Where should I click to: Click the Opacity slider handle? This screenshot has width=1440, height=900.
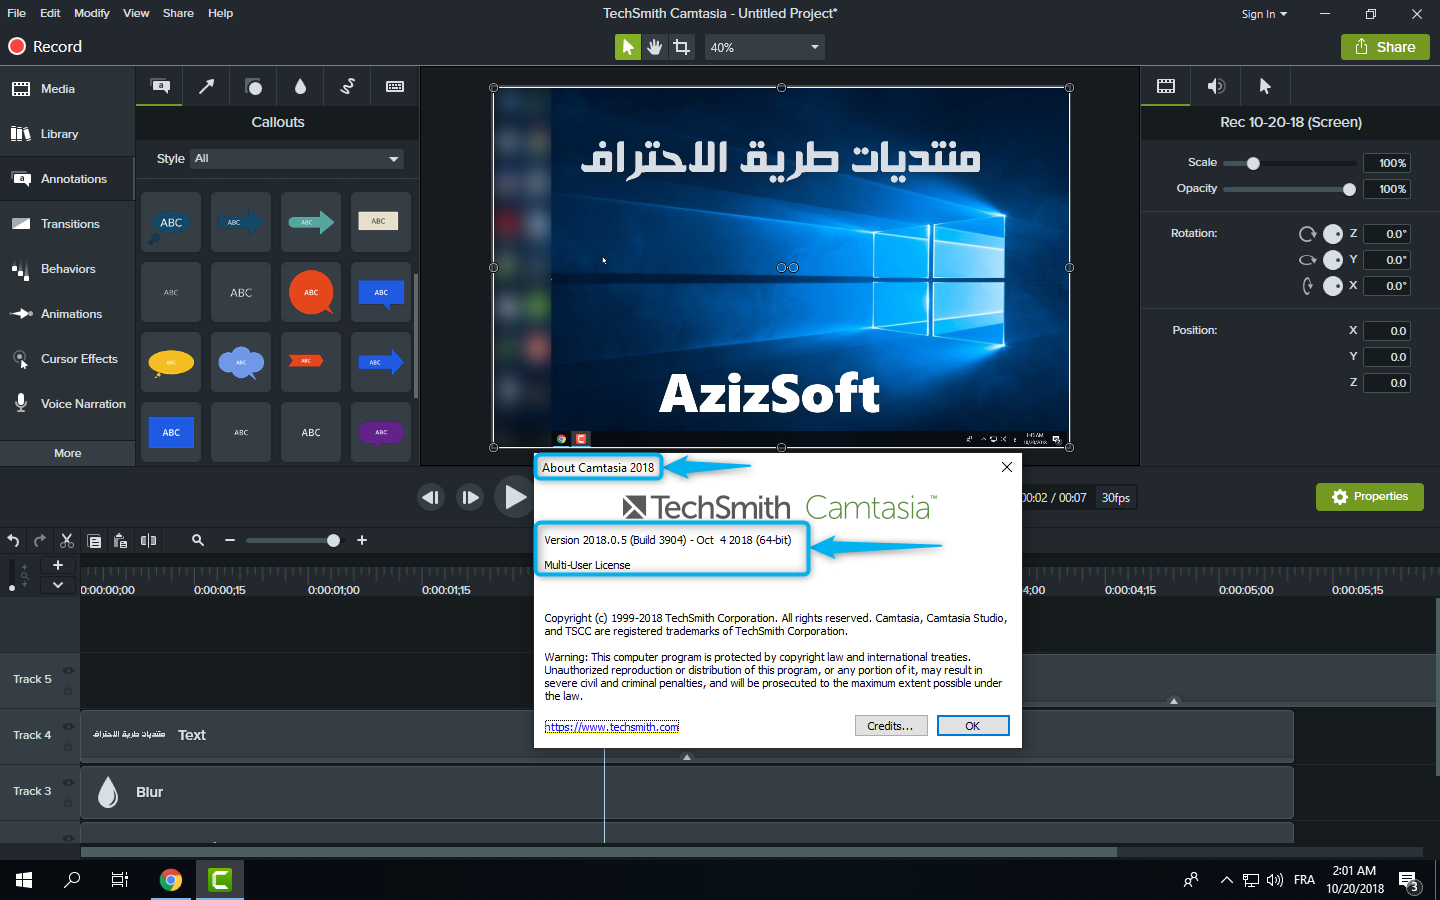pyautogui.click(x=1349, y=189)
